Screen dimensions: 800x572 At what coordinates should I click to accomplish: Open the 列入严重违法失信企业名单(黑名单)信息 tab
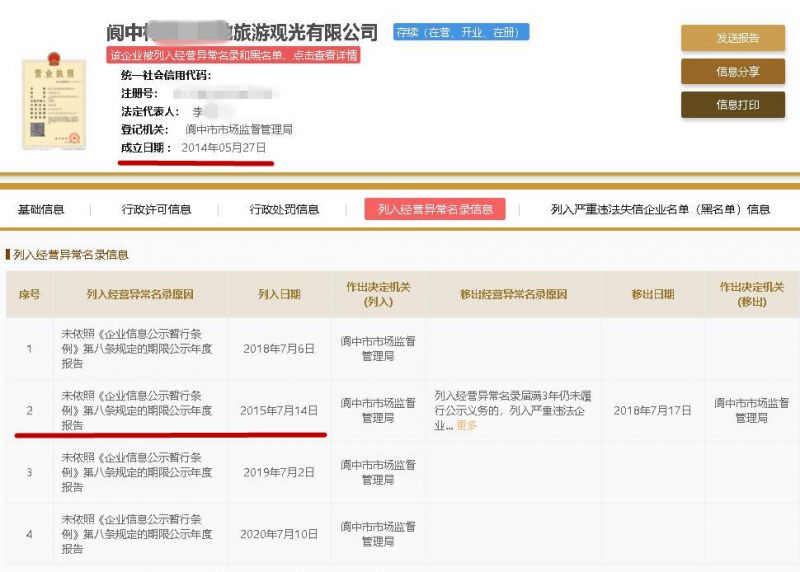[x=660, y=209]
